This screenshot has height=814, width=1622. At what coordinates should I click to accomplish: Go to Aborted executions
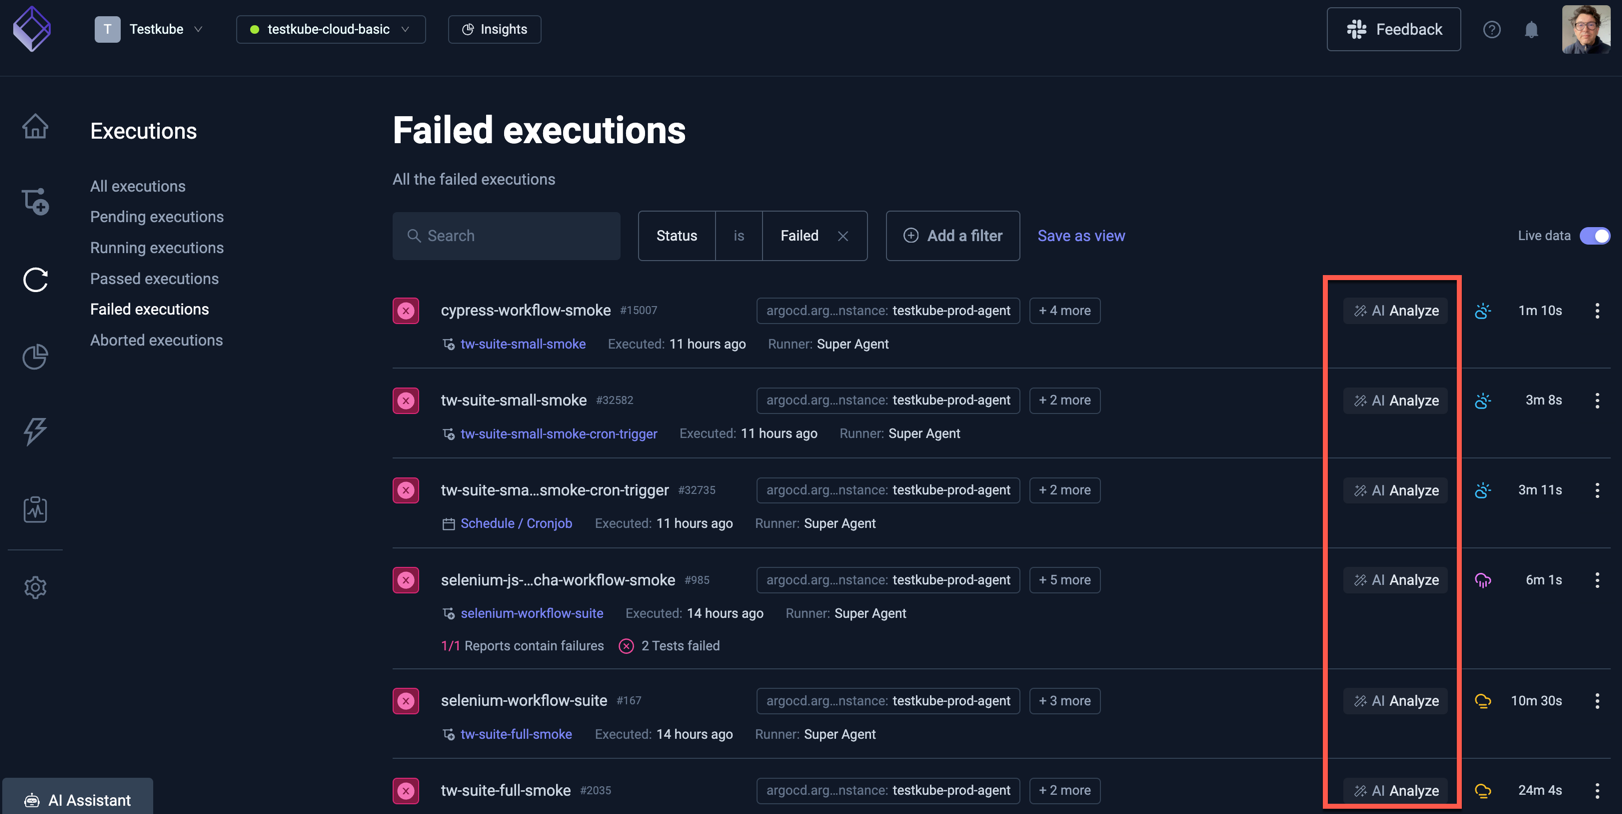tap(156, 340)
